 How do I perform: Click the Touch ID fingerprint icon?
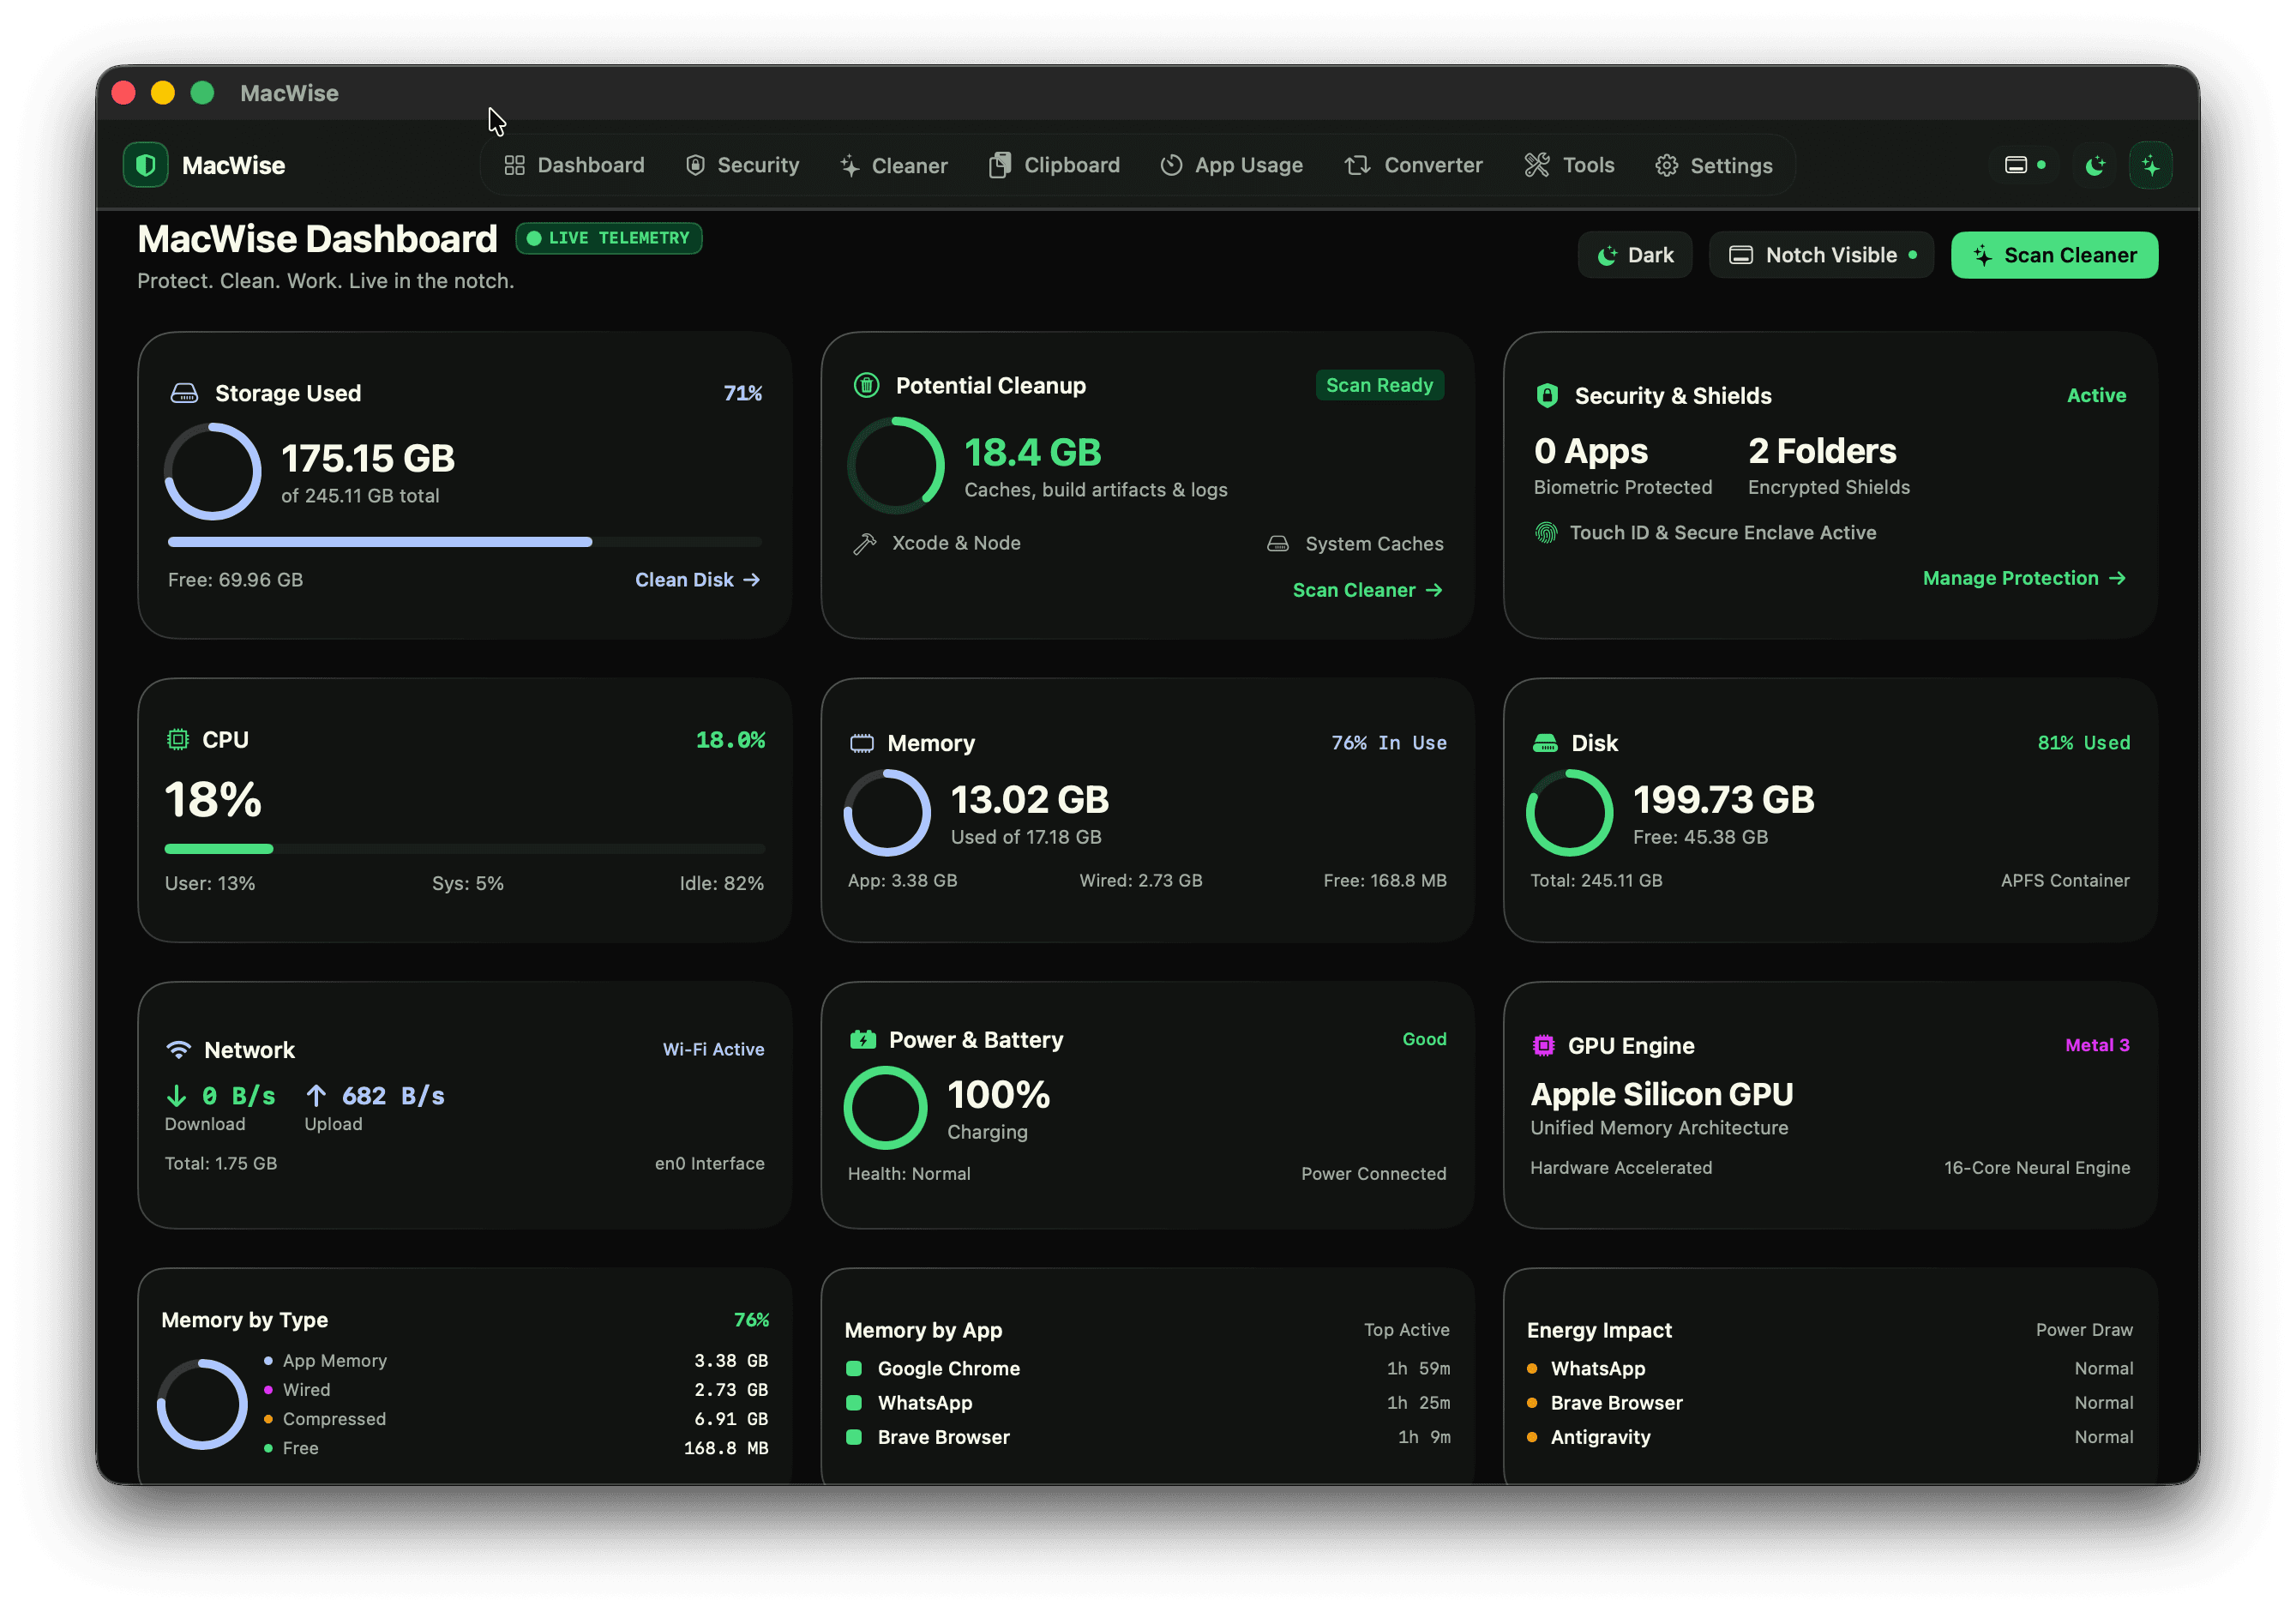(x=1546, y=533)
